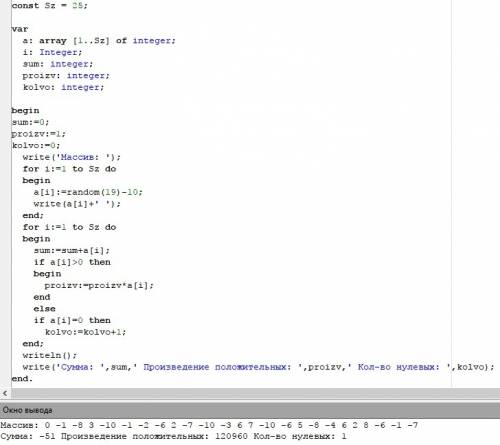The image size is (500, 445).
Task: Click the horizontal scrollbar track below code
Action: [x=255, y=393]
